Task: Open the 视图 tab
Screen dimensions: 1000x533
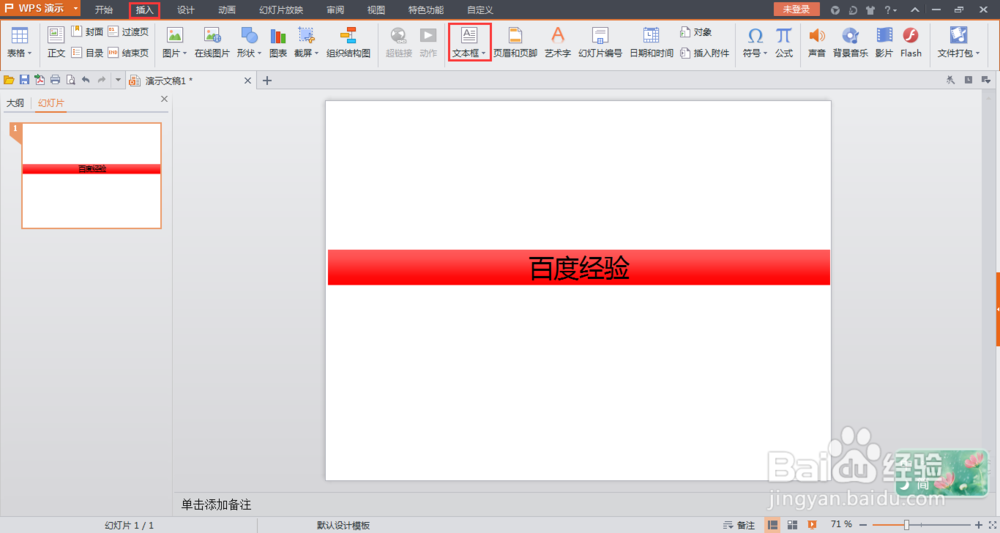Action: [x=376, y=10]
